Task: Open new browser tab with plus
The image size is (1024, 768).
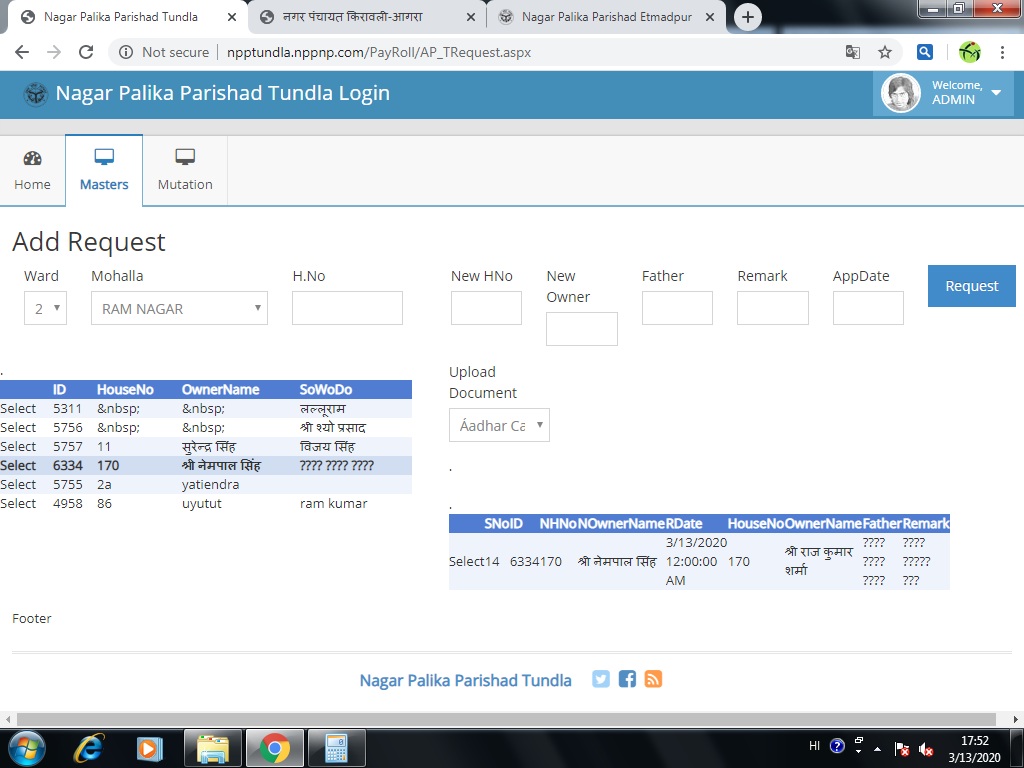Action: pos(748,17)
